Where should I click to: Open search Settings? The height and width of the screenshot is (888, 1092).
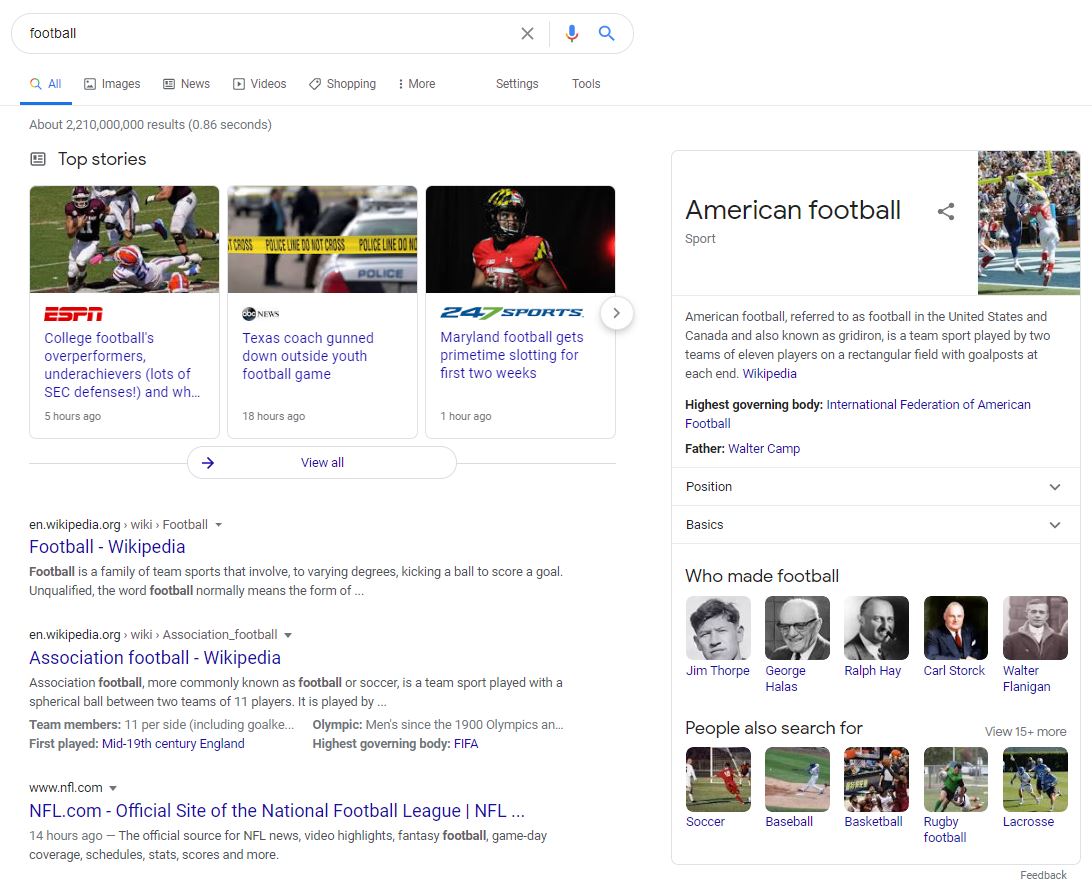click(x=517, y=84)
